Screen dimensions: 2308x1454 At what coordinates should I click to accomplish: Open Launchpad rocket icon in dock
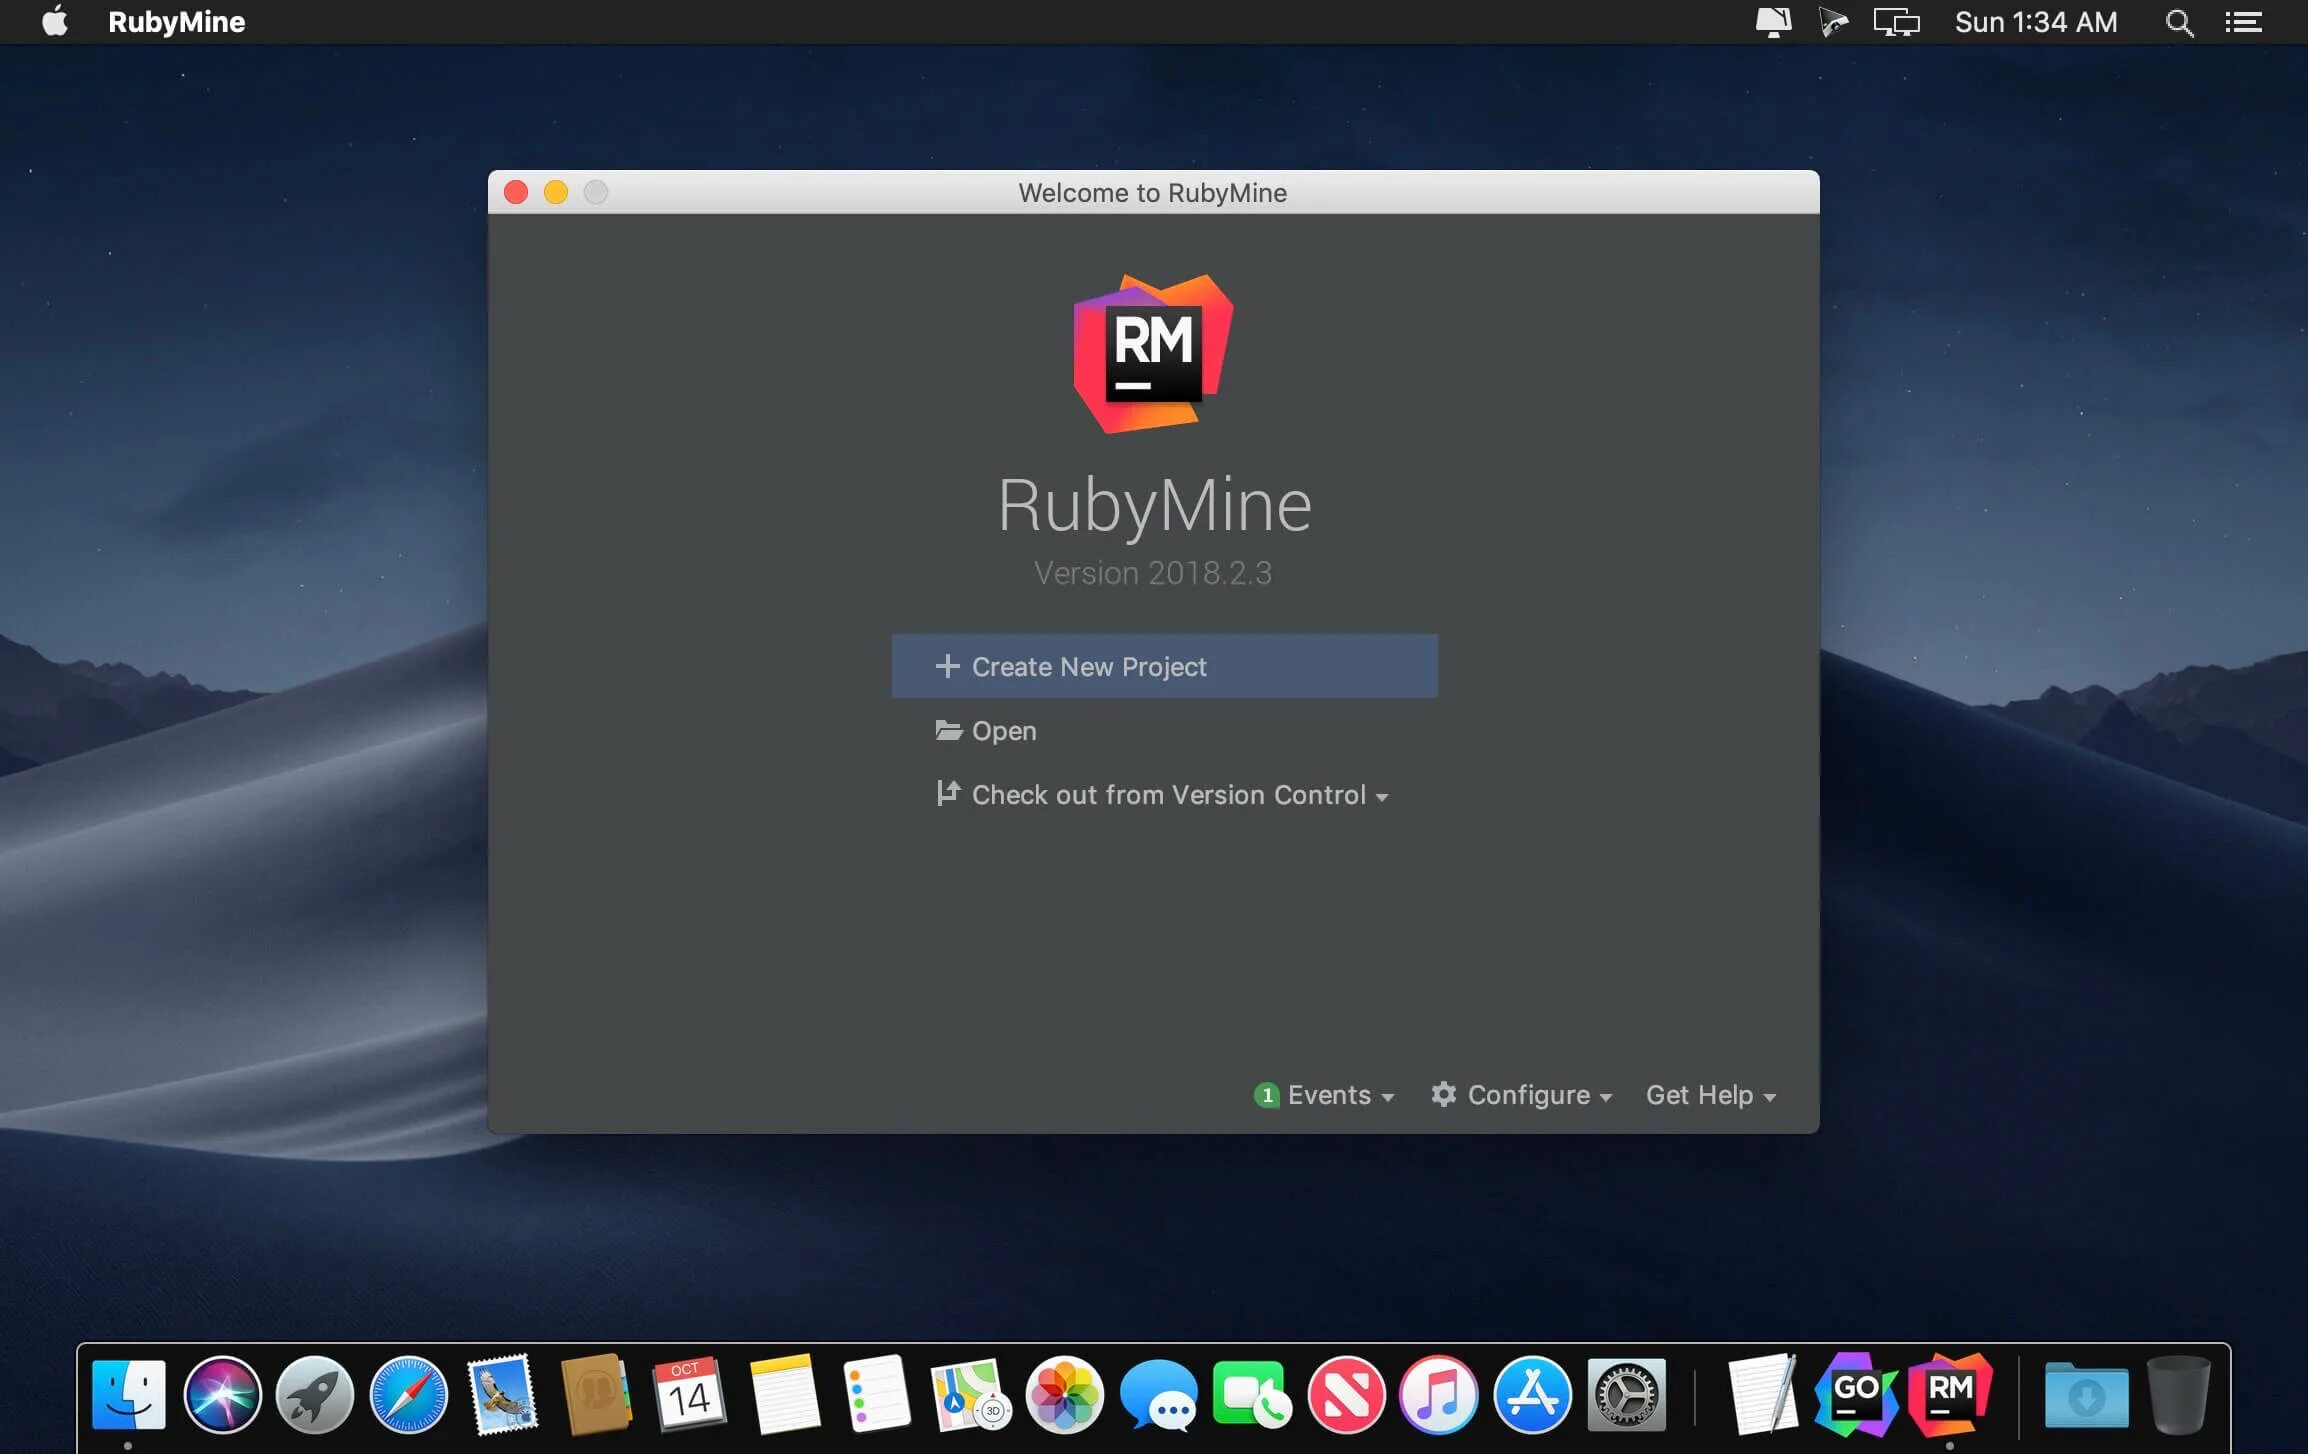pyautogui.click(x=315, y=1394)
